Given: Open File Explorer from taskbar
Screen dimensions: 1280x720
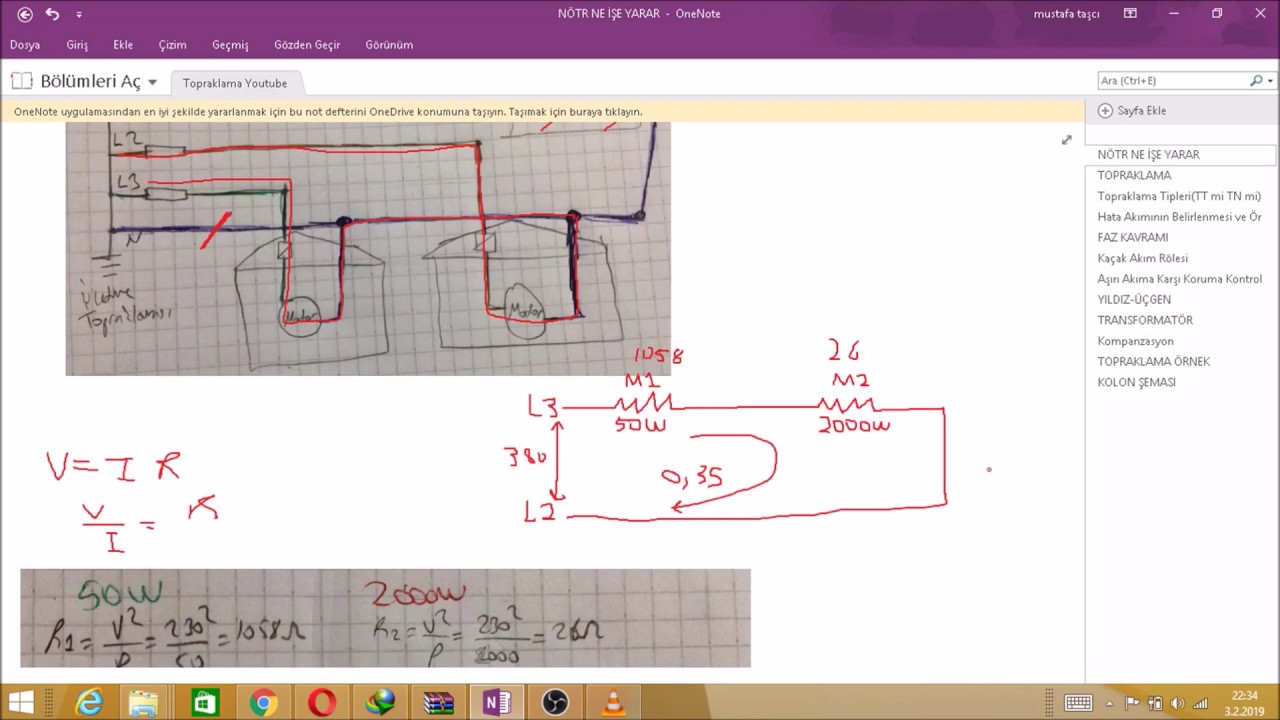Looking at the screenshot, I should coord(143,703).
